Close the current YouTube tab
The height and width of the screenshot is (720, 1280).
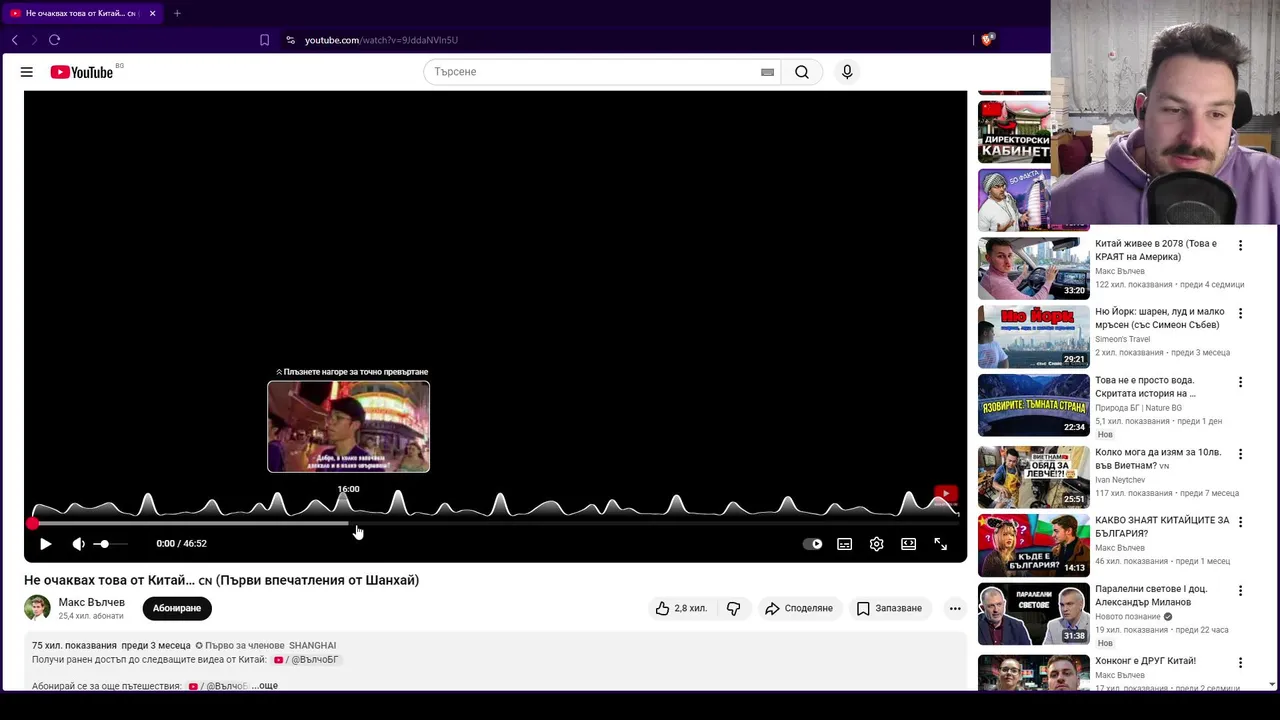152,13
